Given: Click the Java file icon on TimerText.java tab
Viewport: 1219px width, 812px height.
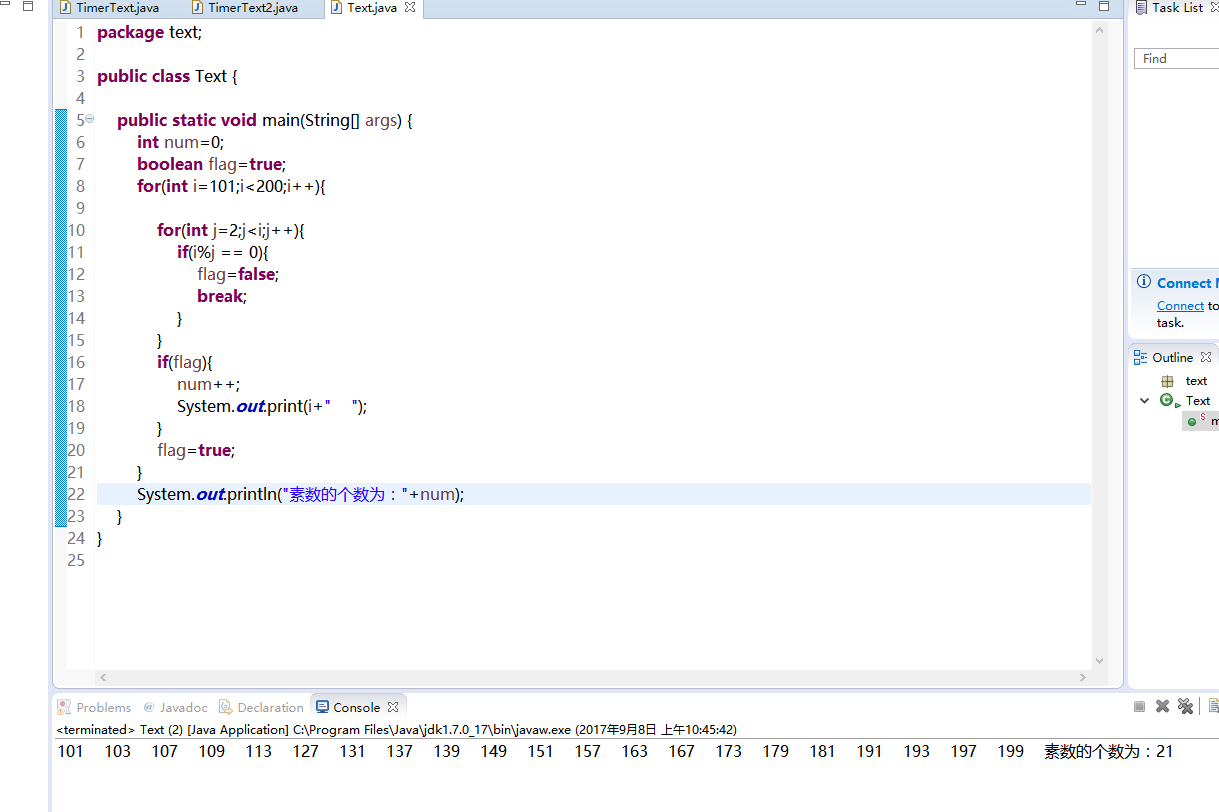Looking at the screenshot, I should [65, 8].
